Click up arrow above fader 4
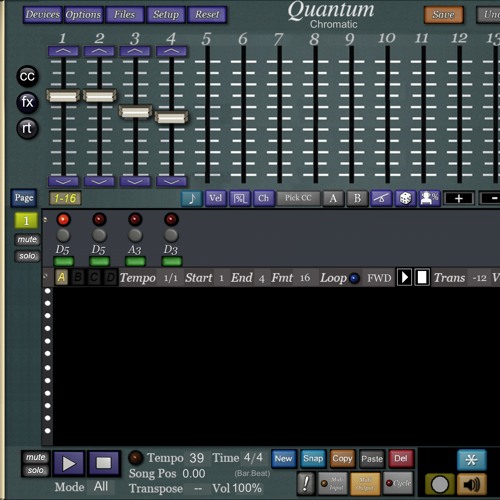500x500 pixels. click(x=171, y=51)
